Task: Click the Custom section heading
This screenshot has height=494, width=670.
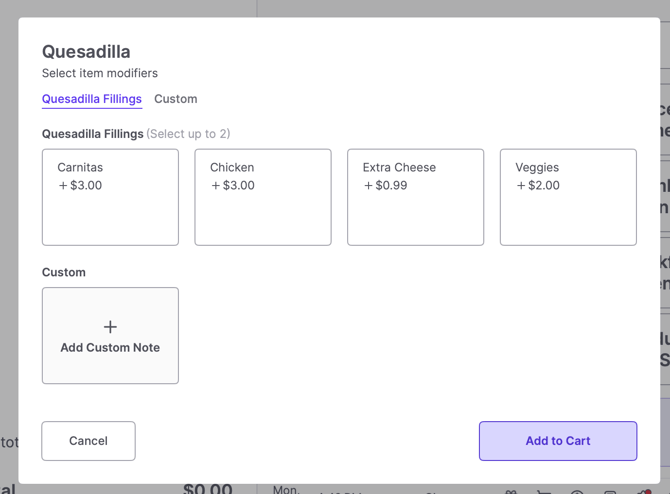Action: [x=64, y=272]
